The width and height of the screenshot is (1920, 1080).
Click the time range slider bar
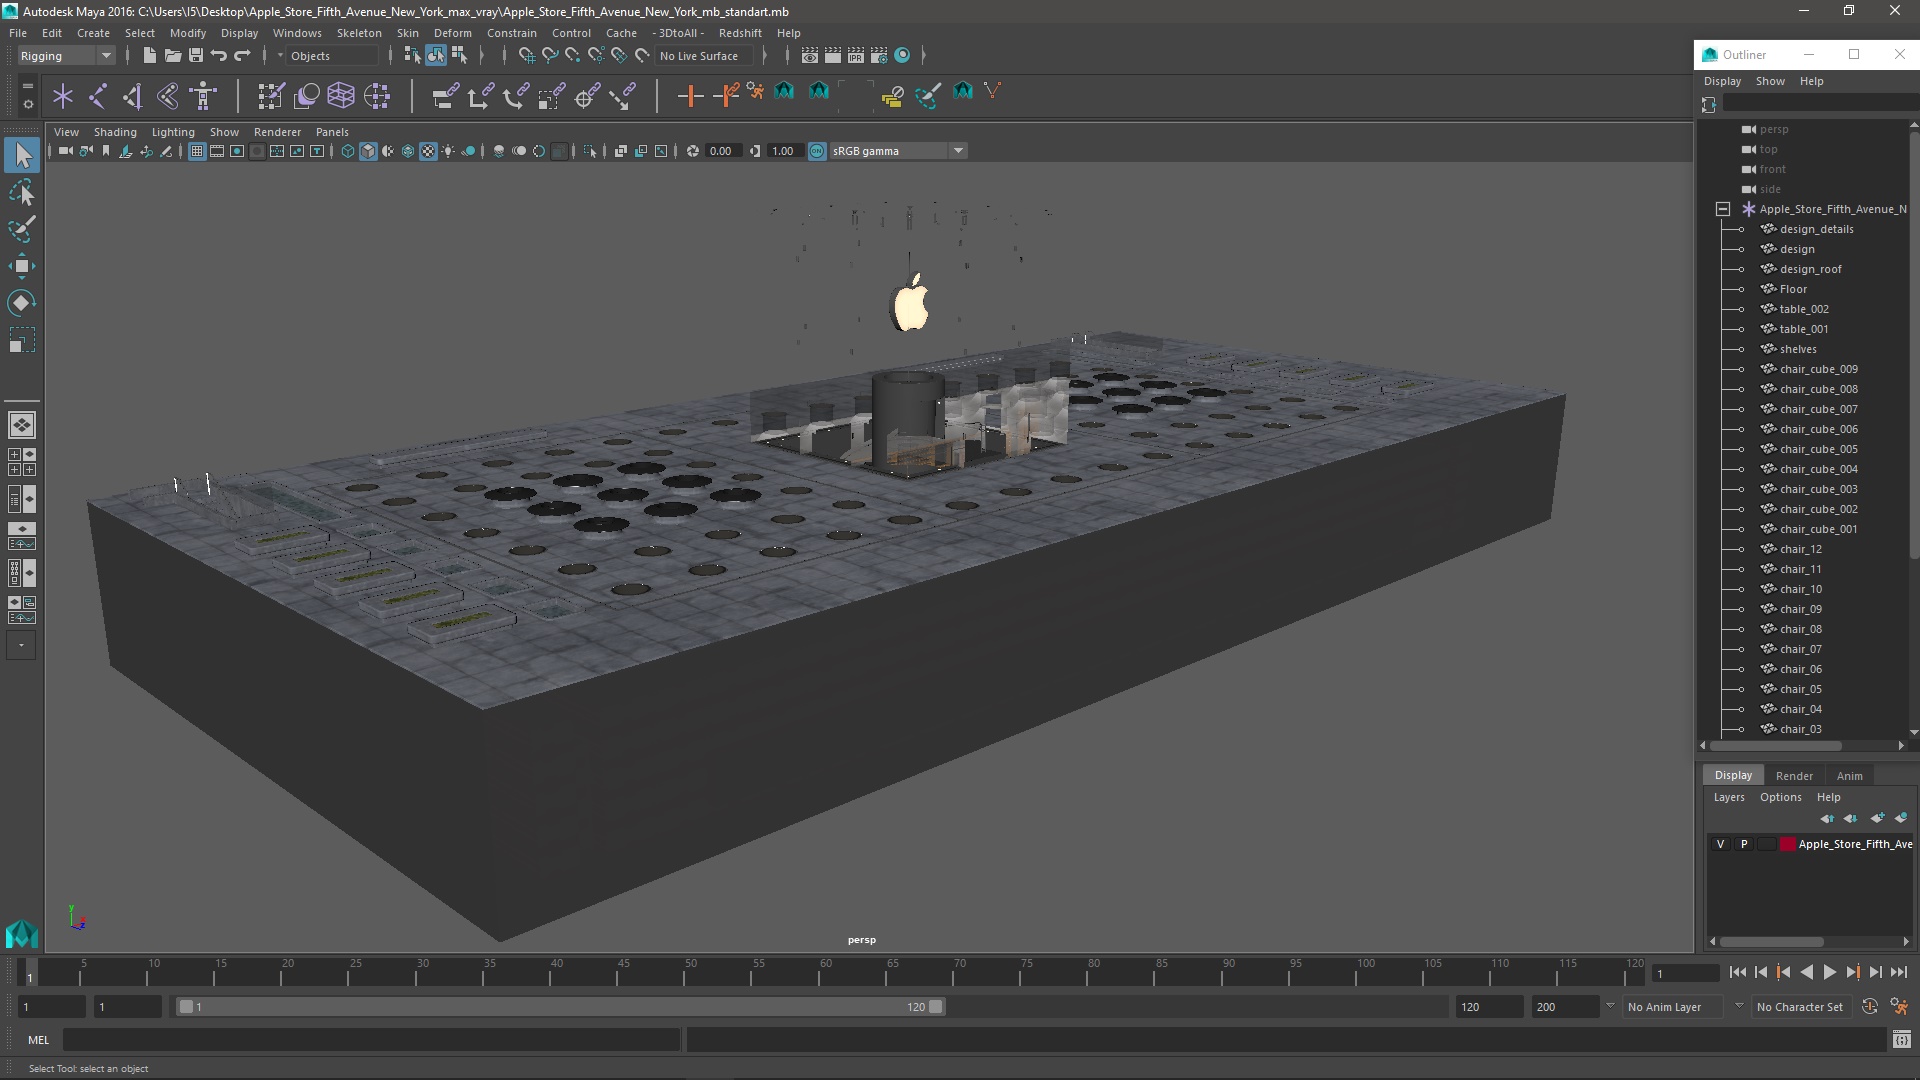click(560, 1007)
